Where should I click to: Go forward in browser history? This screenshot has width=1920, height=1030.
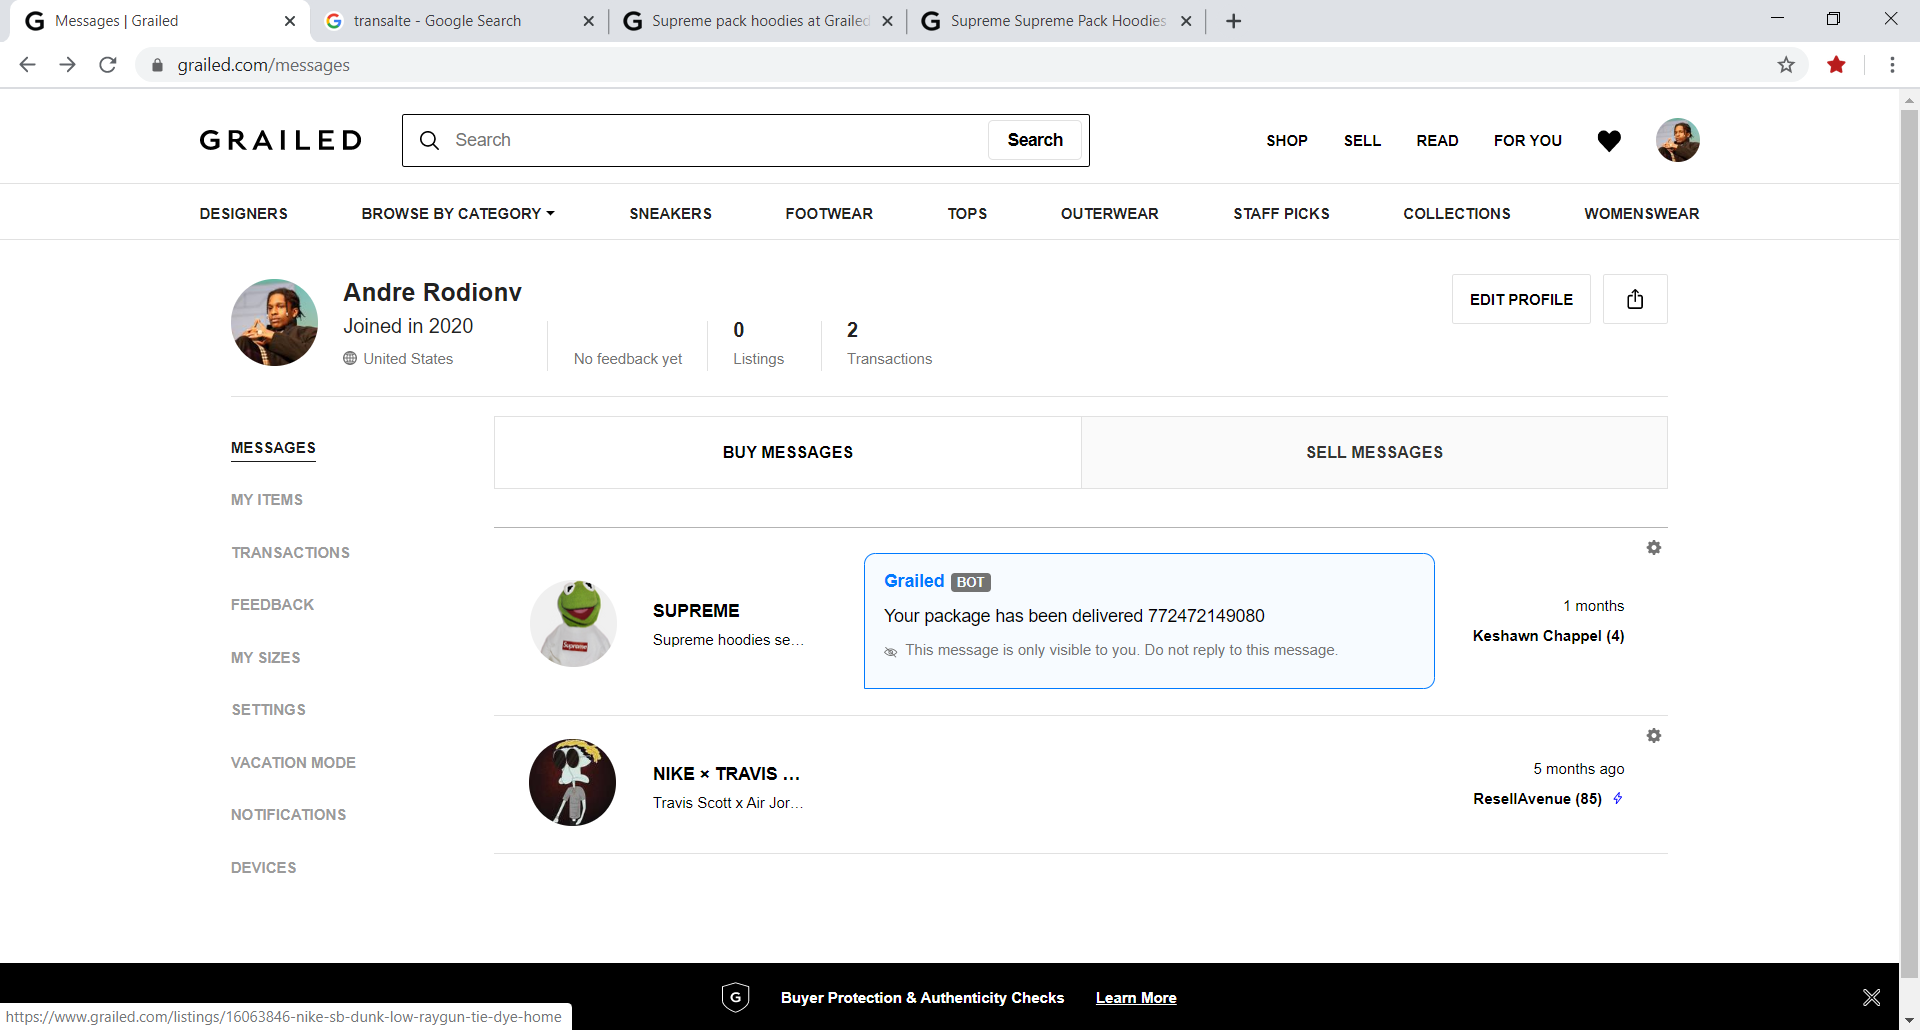coord(67,65)
